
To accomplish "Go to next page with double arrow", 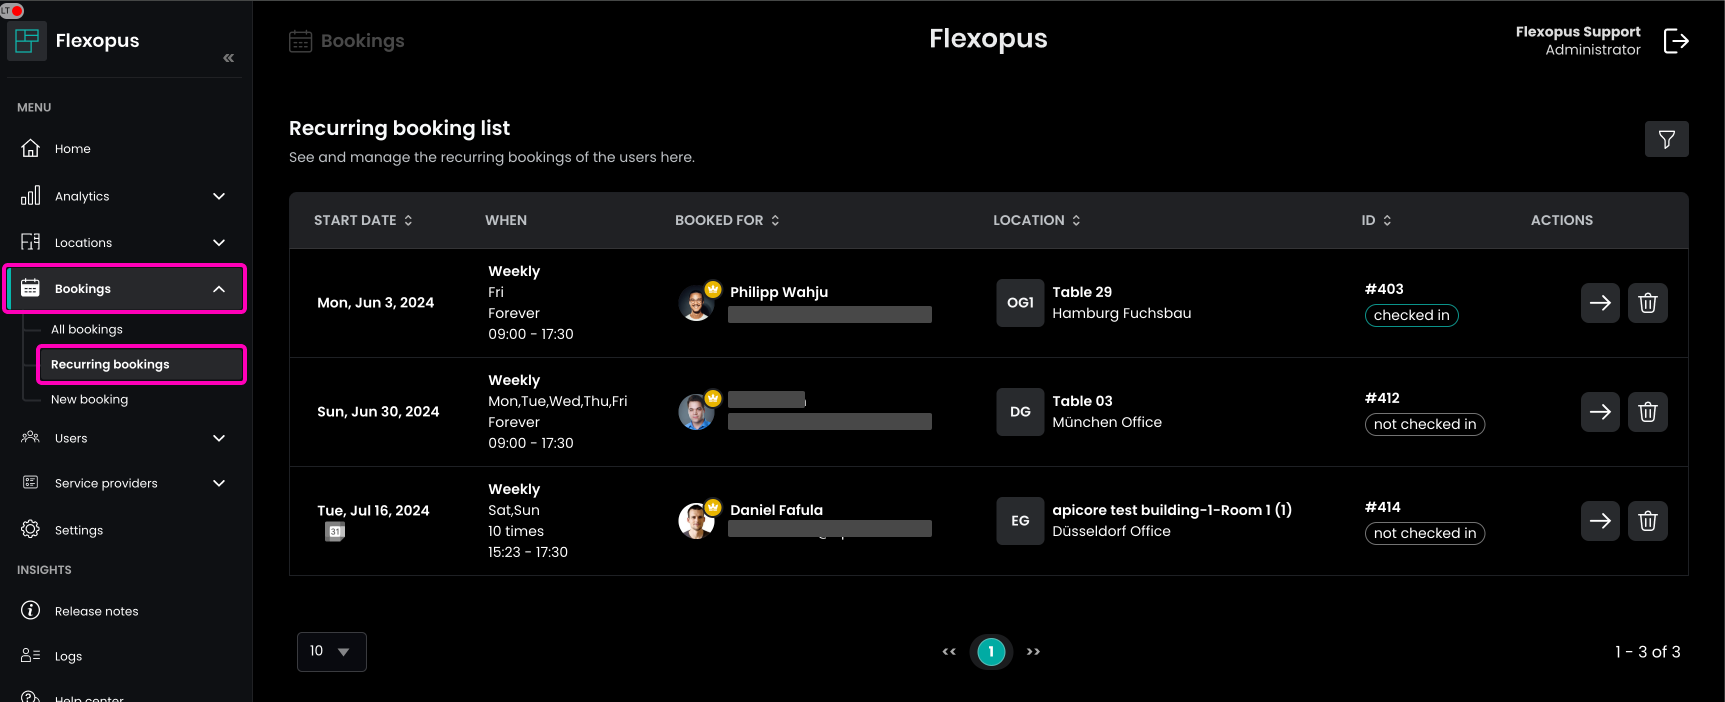I will tap(1033, 652).
